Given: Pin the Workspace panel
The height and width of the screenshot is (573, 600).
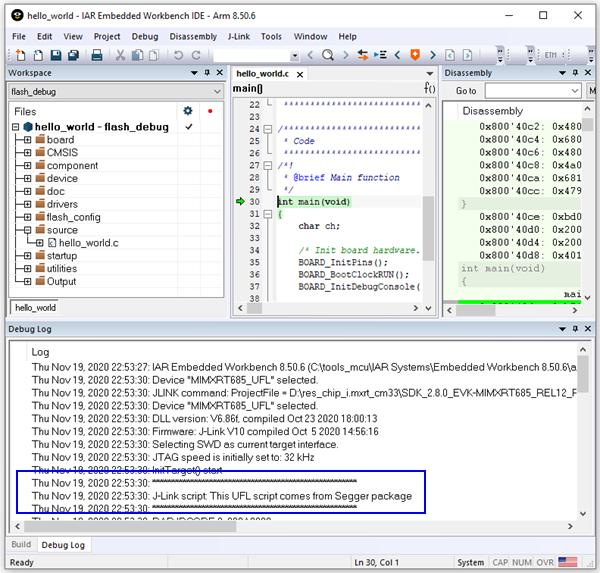Looking at the screenshot, I should (207, 72).
